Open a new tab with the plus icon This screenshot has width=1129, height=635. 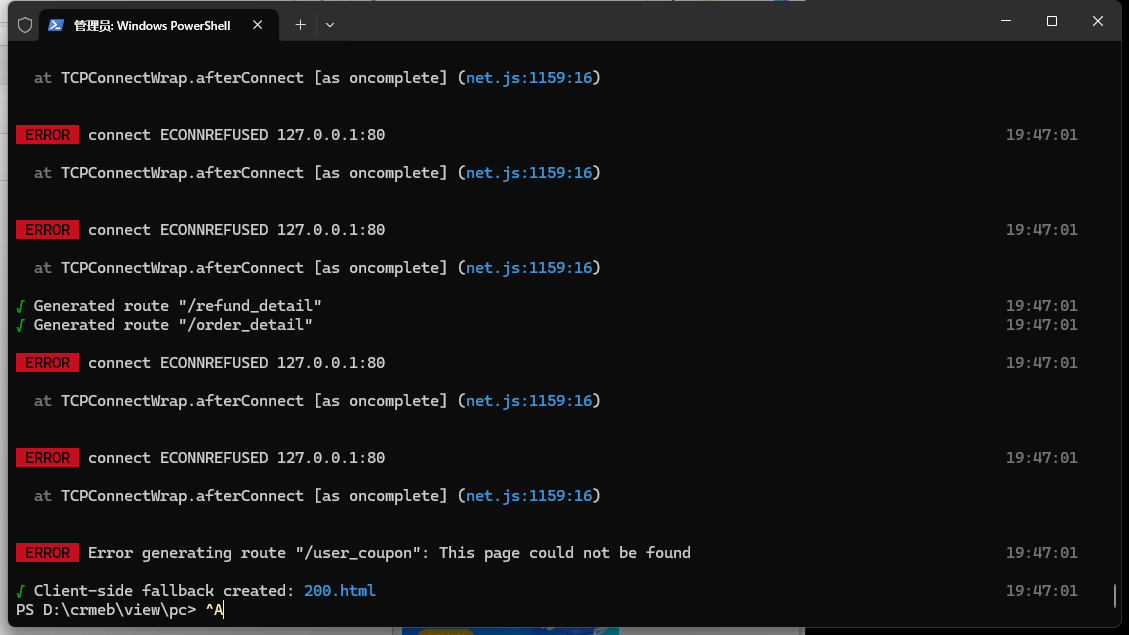[x=300, y=25]
